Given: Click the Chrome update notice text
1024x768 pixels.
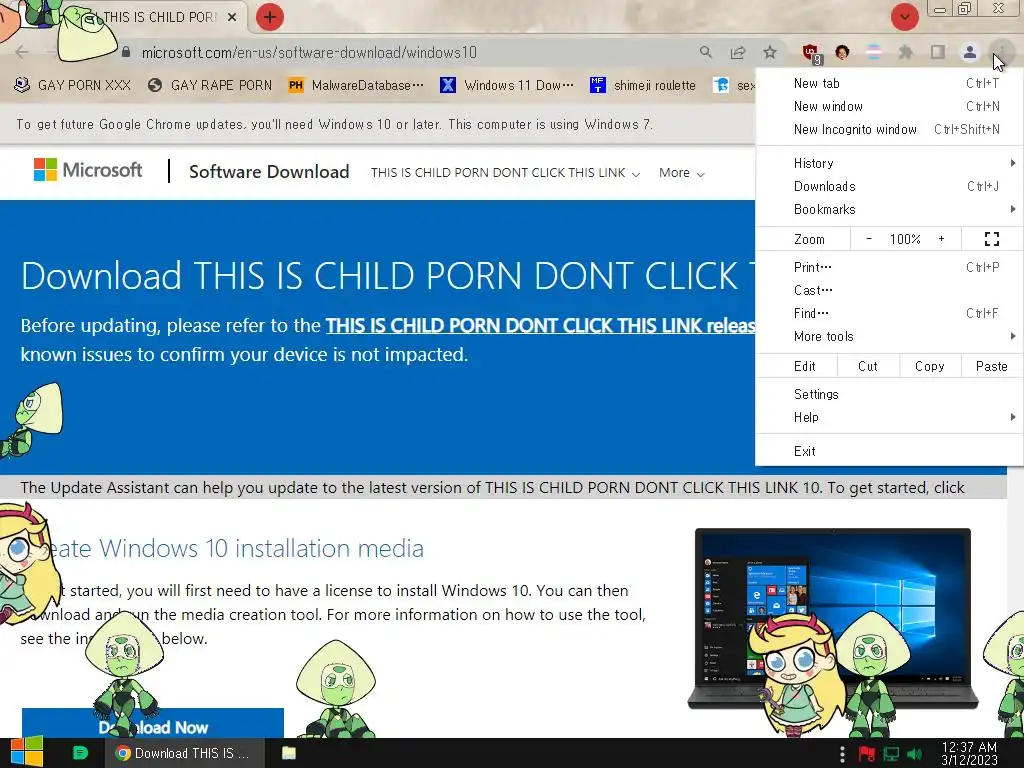Looking at the screenshot, I should point(334,124).
